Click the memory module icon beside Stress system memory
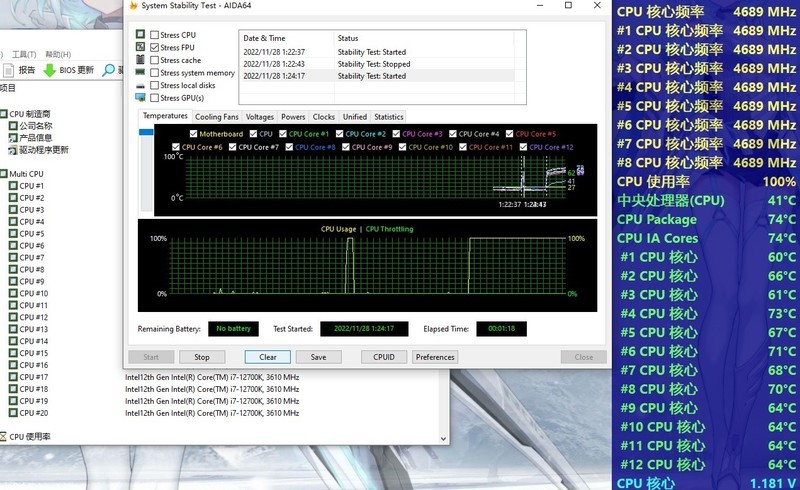Viewport: 800px width, 490px height. 140,73
